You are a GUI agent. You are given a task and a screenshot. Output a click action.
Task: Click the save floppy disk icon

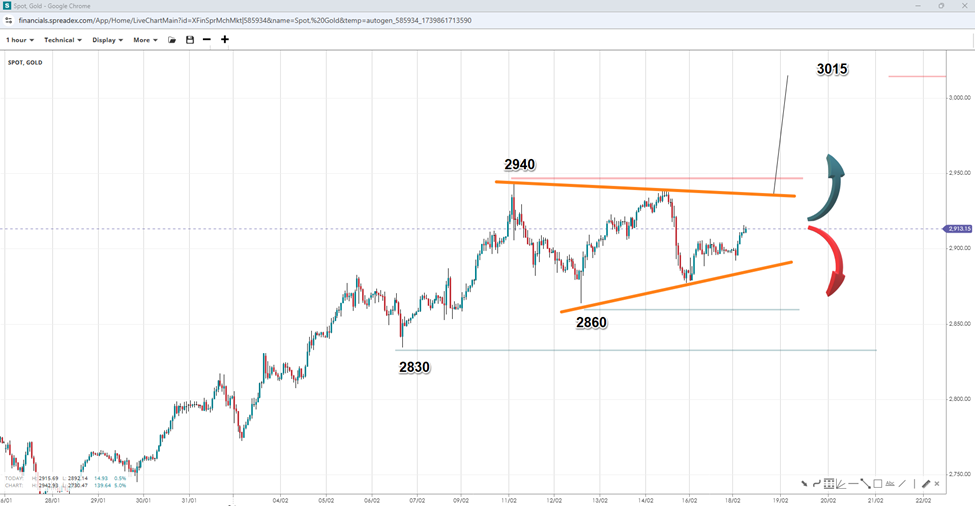pos(189,40)
